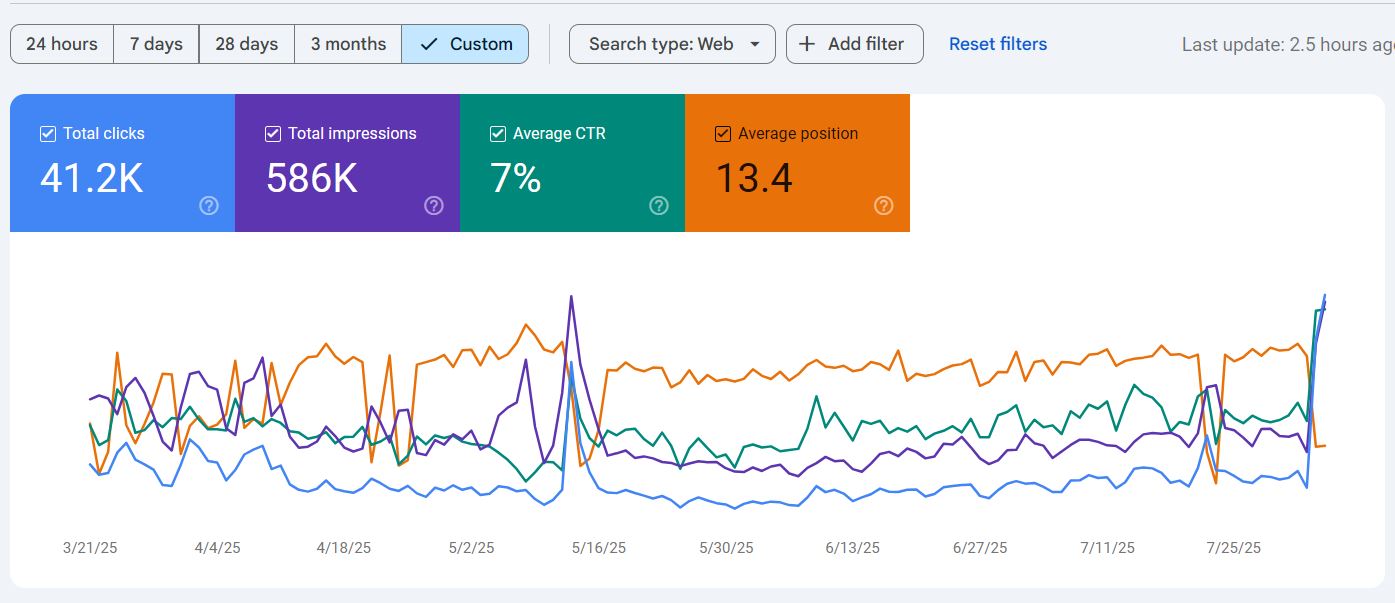
Task: Select the 24 hours date range
Action: (x=62, y=44)
